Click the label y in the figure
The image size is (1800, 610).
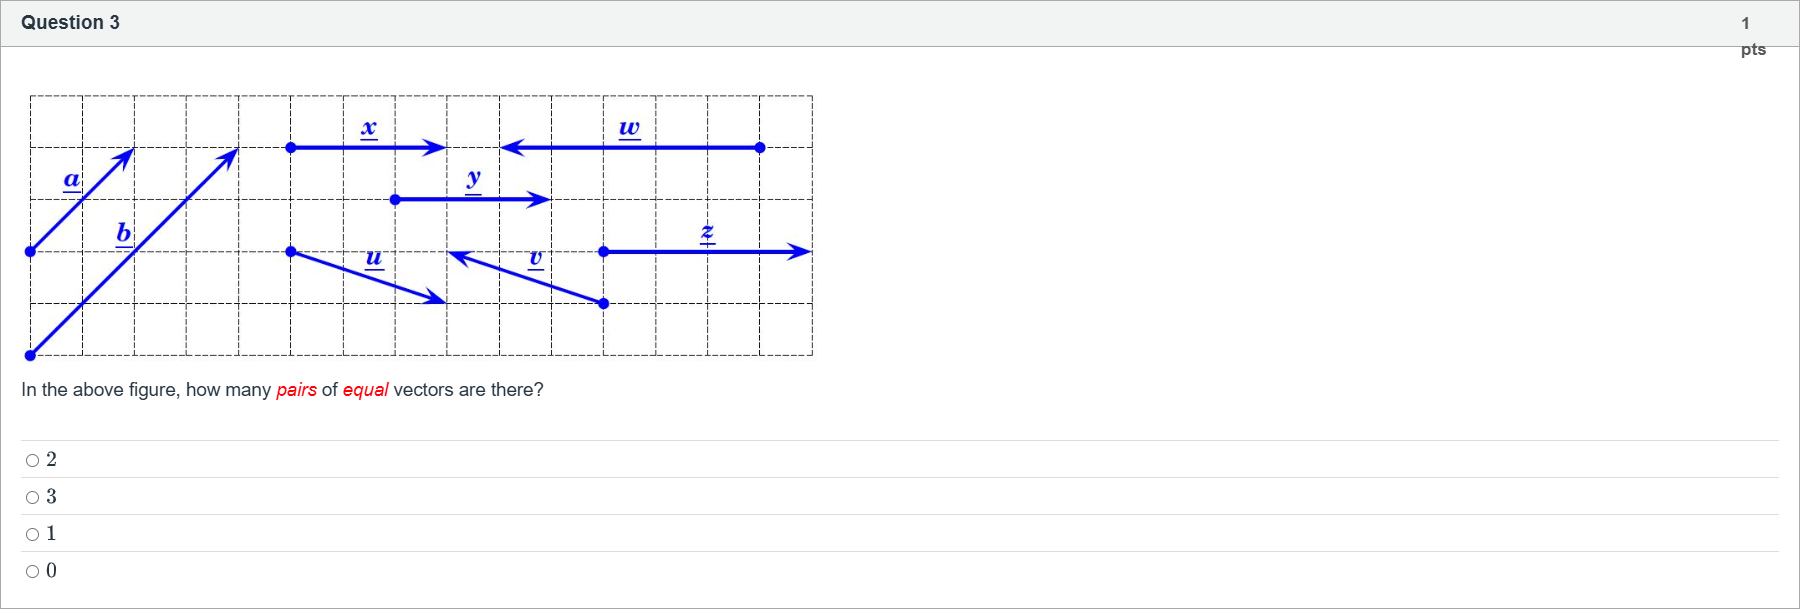tap(474, 178)
